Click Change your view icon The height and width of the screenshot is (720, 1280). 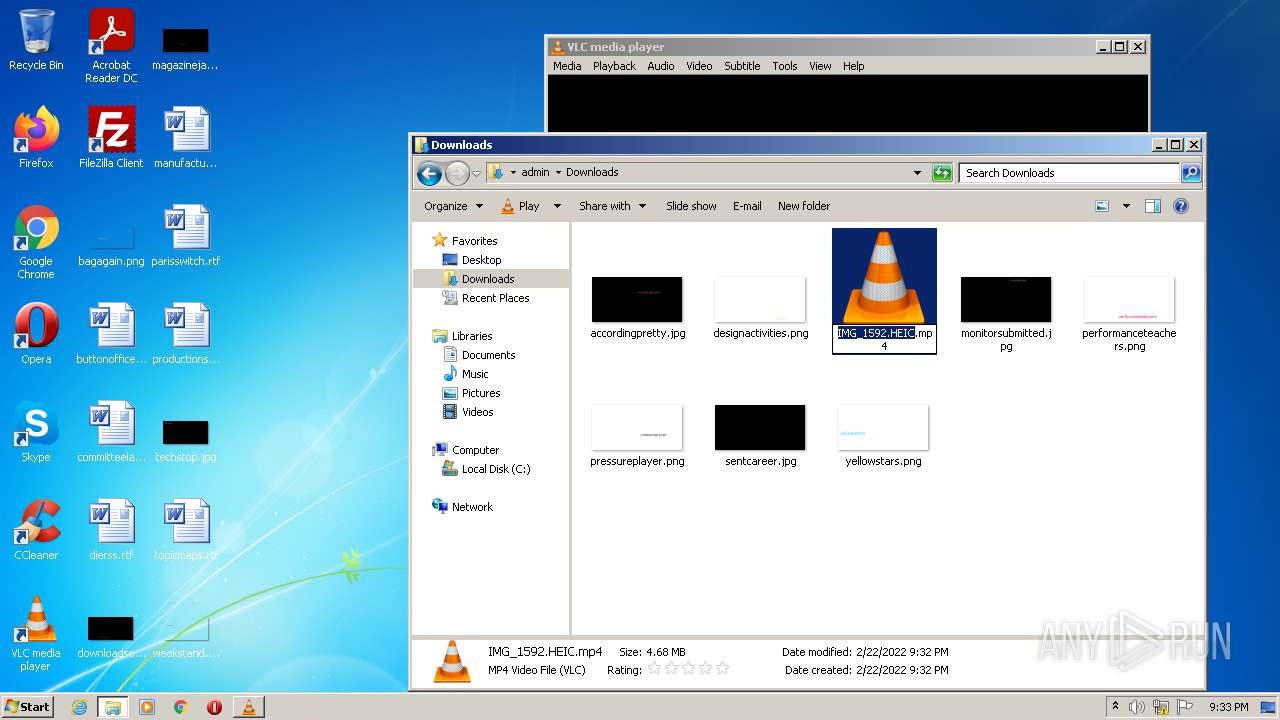click(1102, 206)
